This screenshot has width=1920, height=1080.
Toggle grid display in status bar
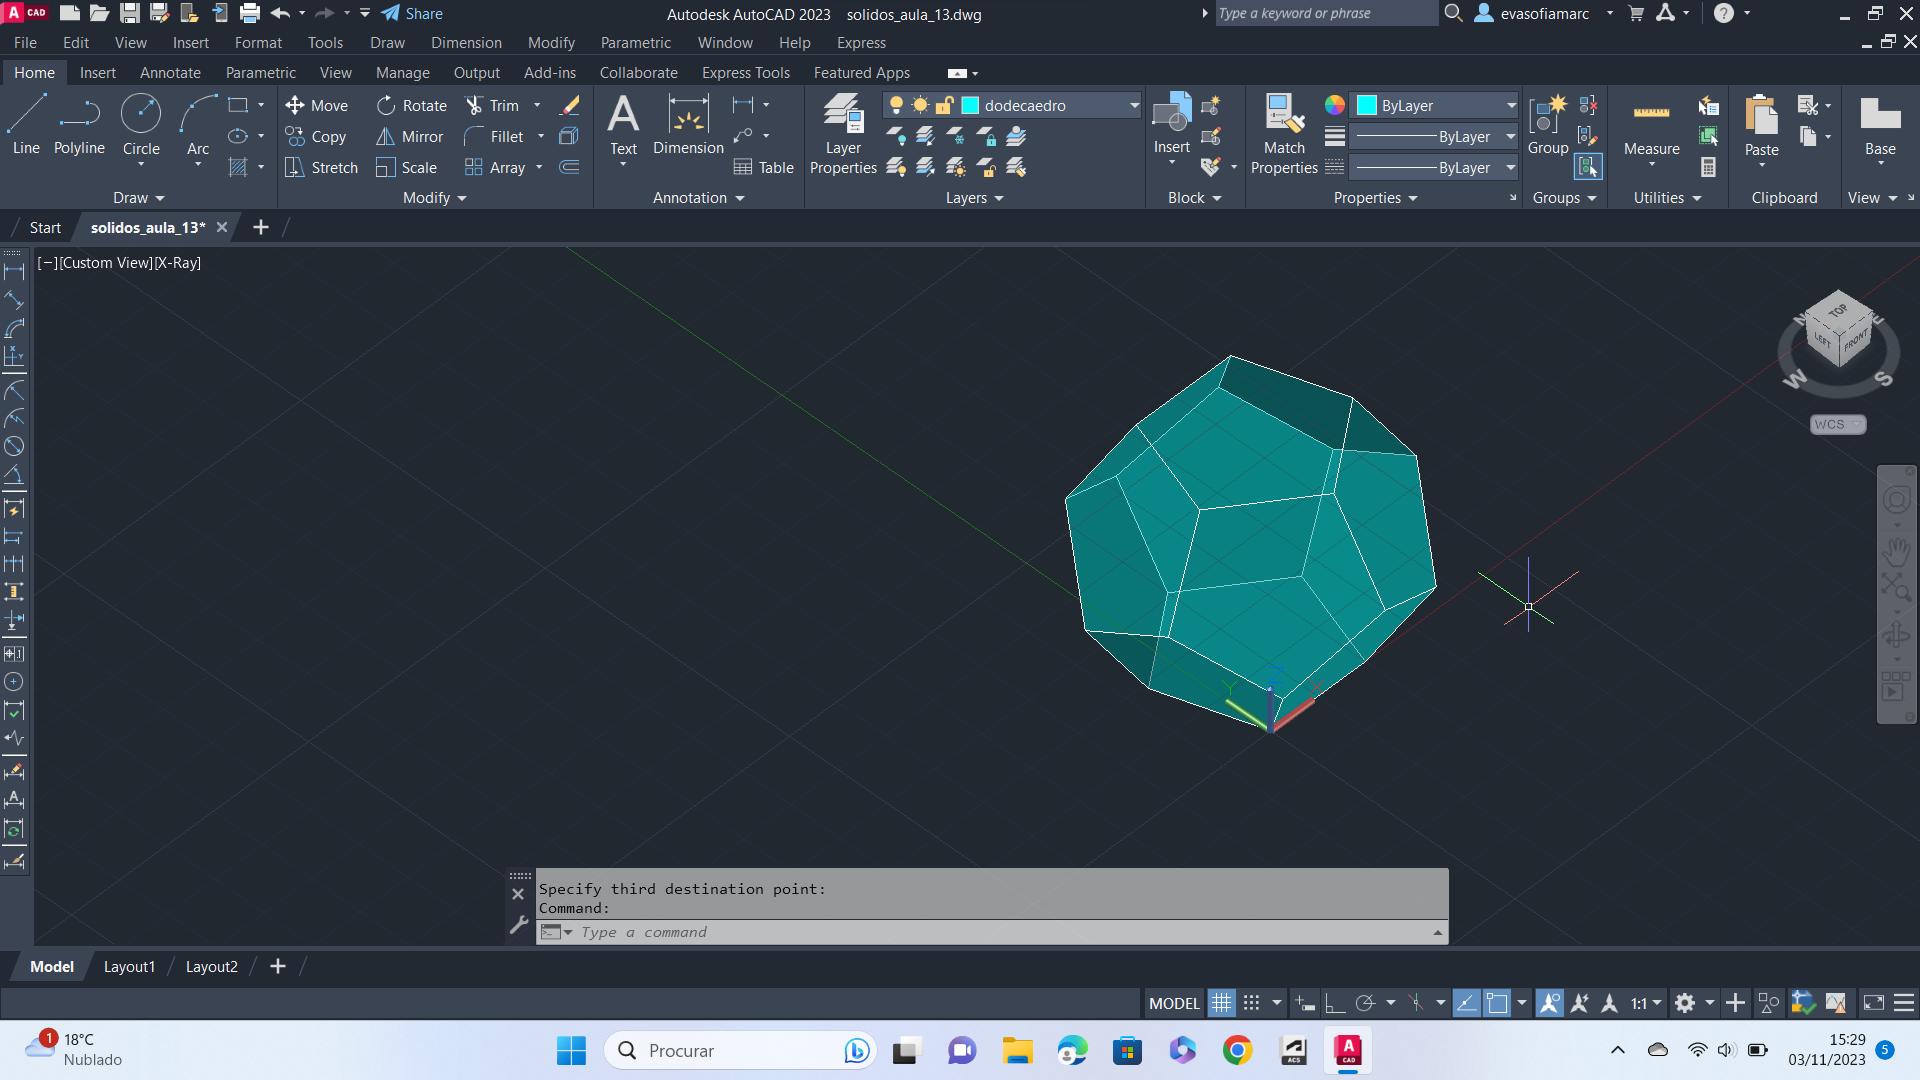click(x=1222, y=1003)
